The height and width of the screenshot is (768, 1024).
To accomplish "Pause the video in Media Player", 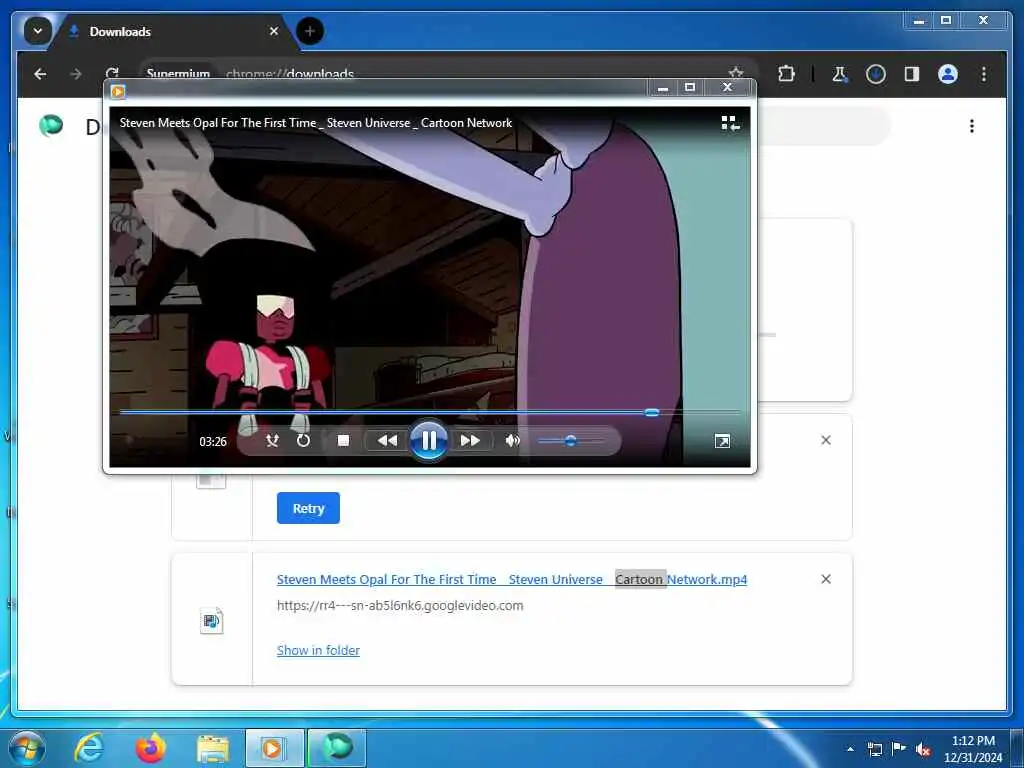I will 428,441.
